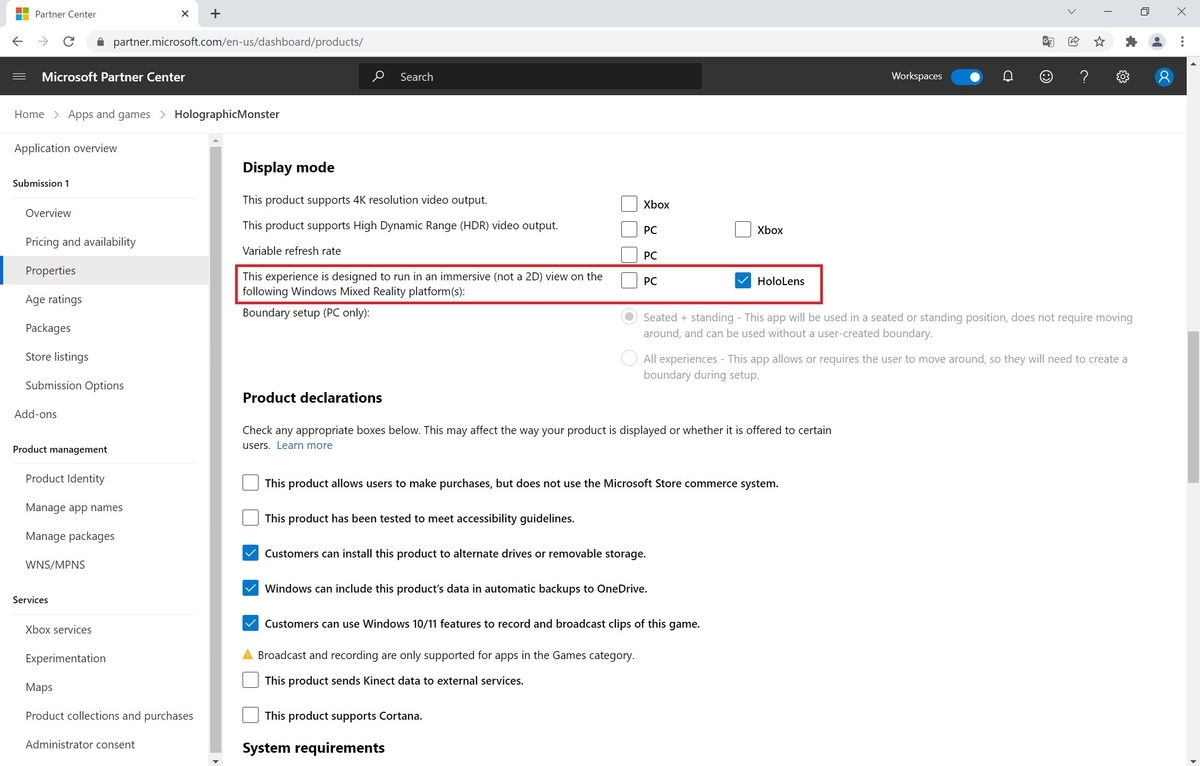This screenshot has width=1200, height=766.
Task: Open WNS/MPNS page
Action: (x=55, y=565)
